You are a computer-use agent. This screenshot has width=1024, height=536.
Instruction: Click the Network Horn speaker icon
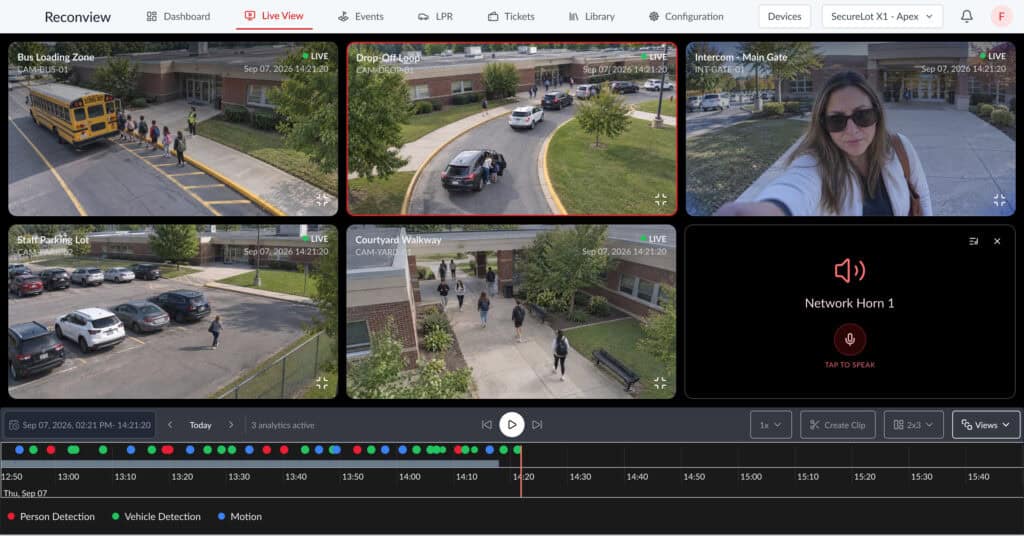pyautogui.click(x=850, y=270)
